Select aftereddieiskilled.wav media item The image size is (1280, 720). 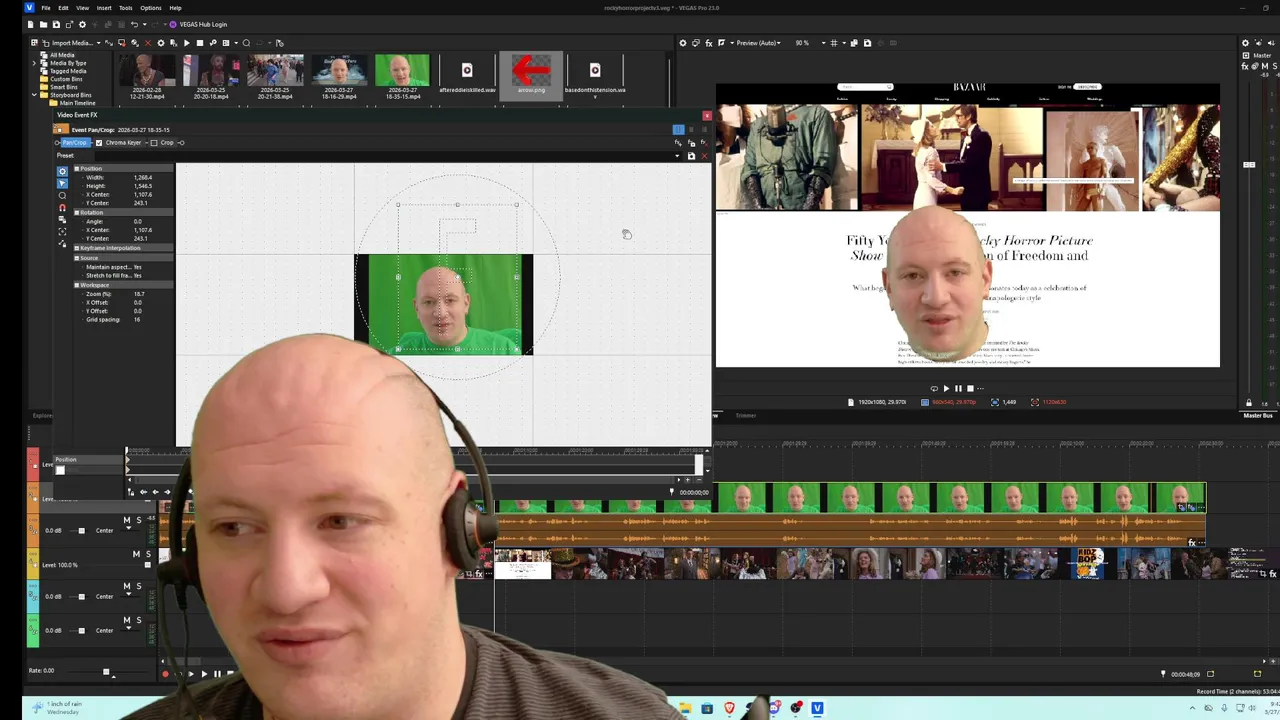(467, 76)
